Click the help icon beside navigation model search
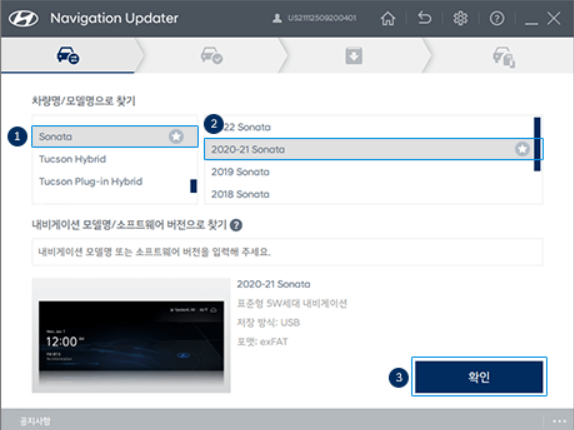The height and width of the screenshot is (430, 574). (x=236, y=225)
